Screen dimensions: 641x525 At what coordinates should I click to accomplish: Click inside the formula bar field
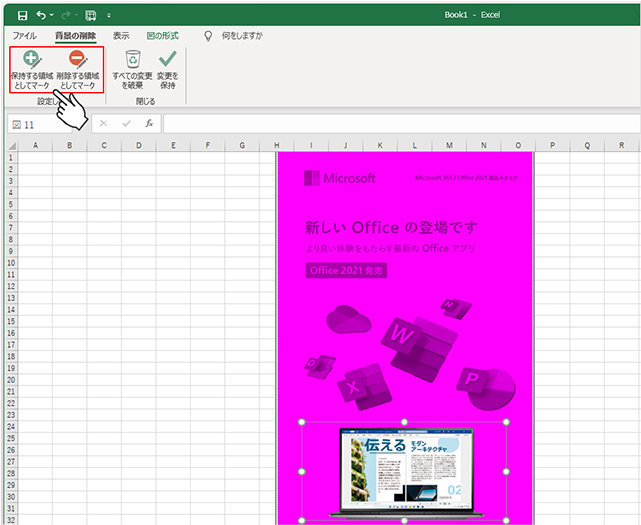(401, 124)
